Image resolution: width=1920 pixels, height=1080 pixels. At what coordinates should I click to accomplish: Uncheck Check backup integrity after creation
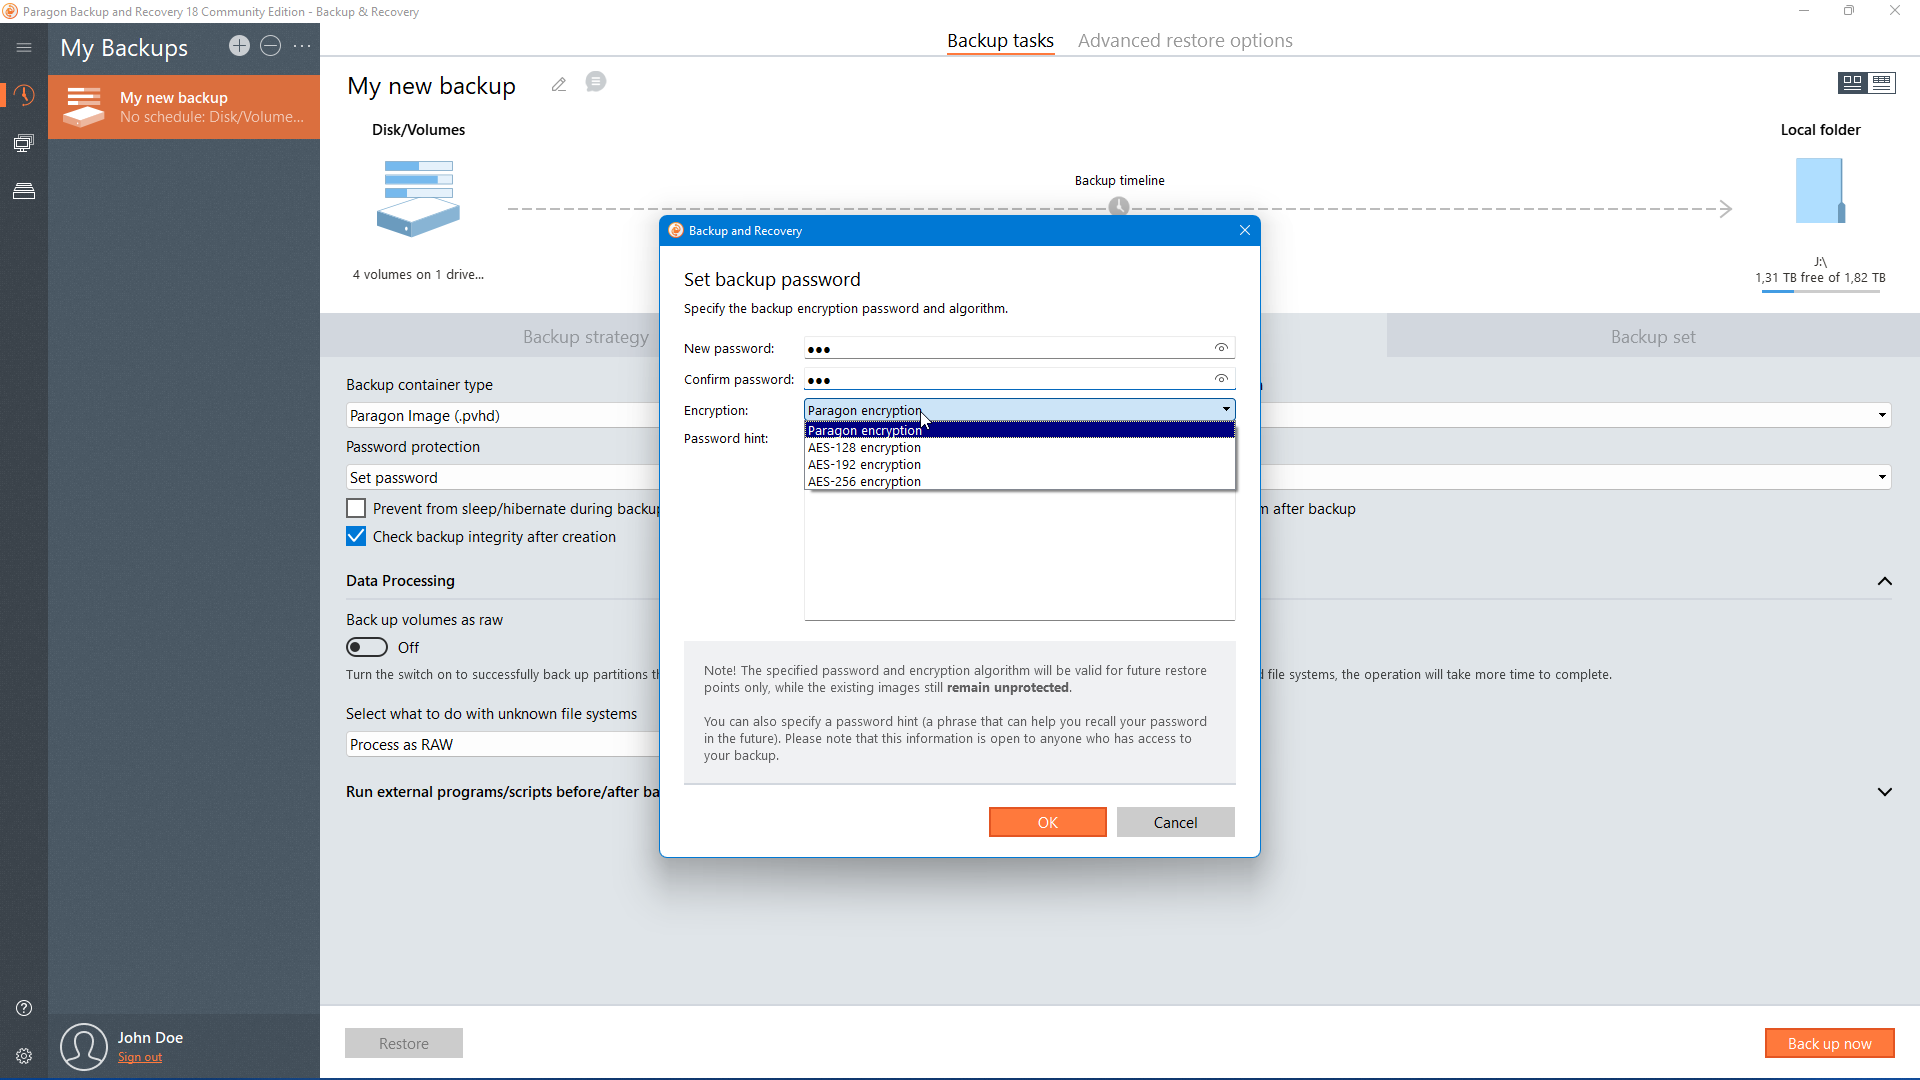(x=356, y=536)
